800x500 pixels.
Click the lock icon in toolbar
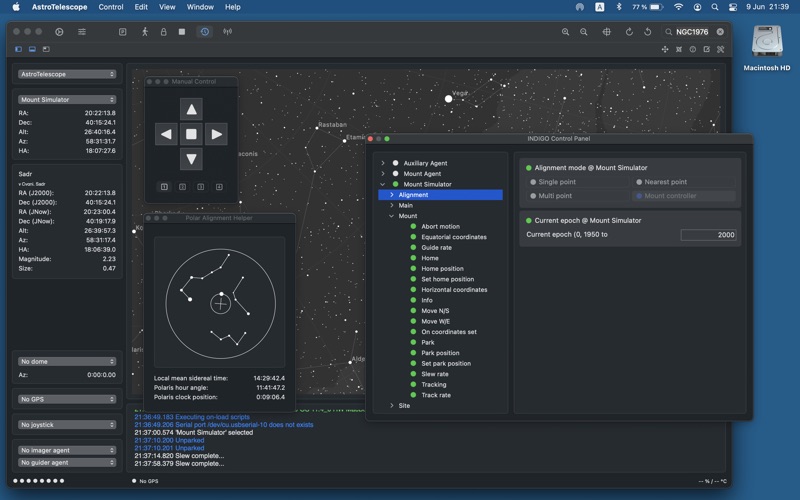[163, 32]
